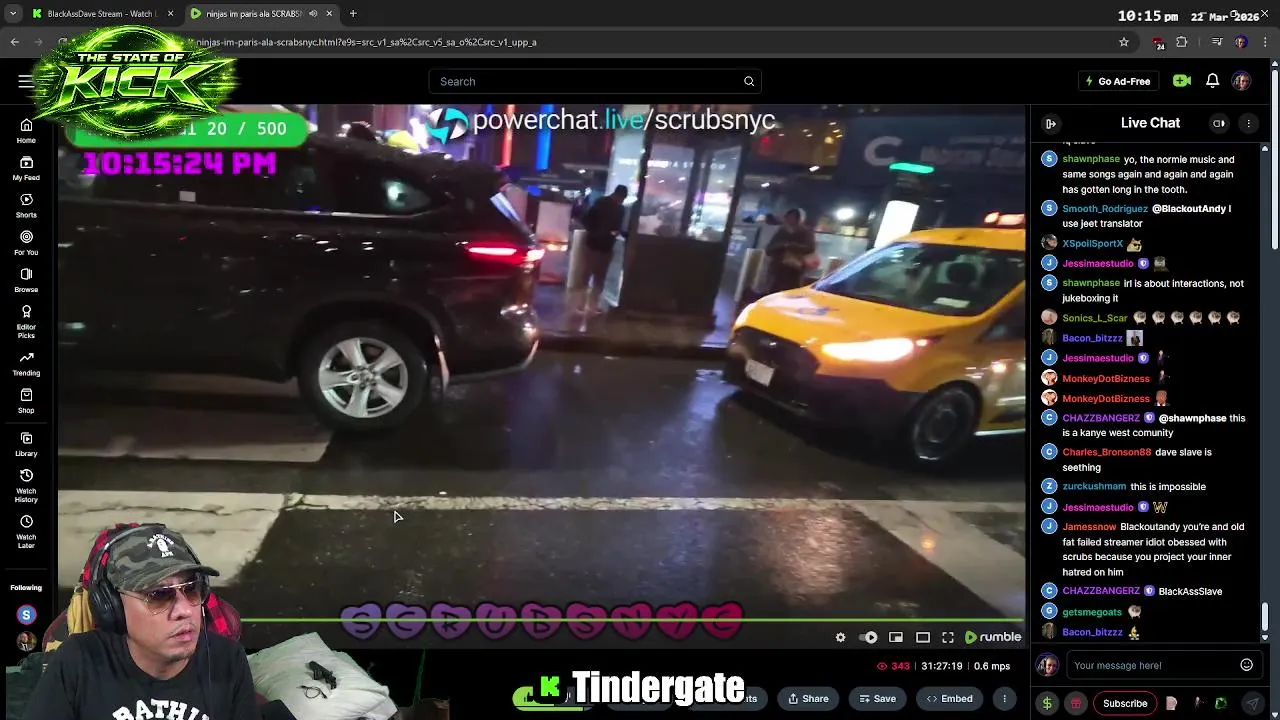Viewport: 1280px width, 720px height.
Task: Click the browser address bar URL
Action: coord(366,42)
